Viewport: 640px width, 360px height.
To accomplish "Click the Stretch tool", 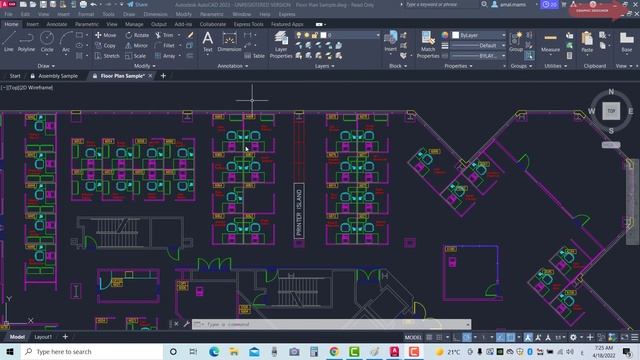I will pyautogui.click(x=107, y=56).
